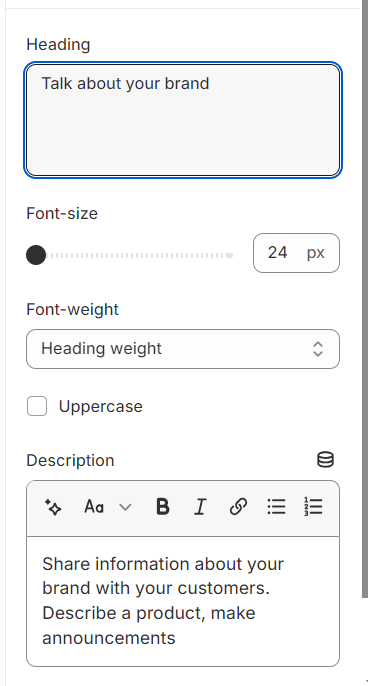Click the Description label
Screen dimensions: 368x686
click(70, 460)
